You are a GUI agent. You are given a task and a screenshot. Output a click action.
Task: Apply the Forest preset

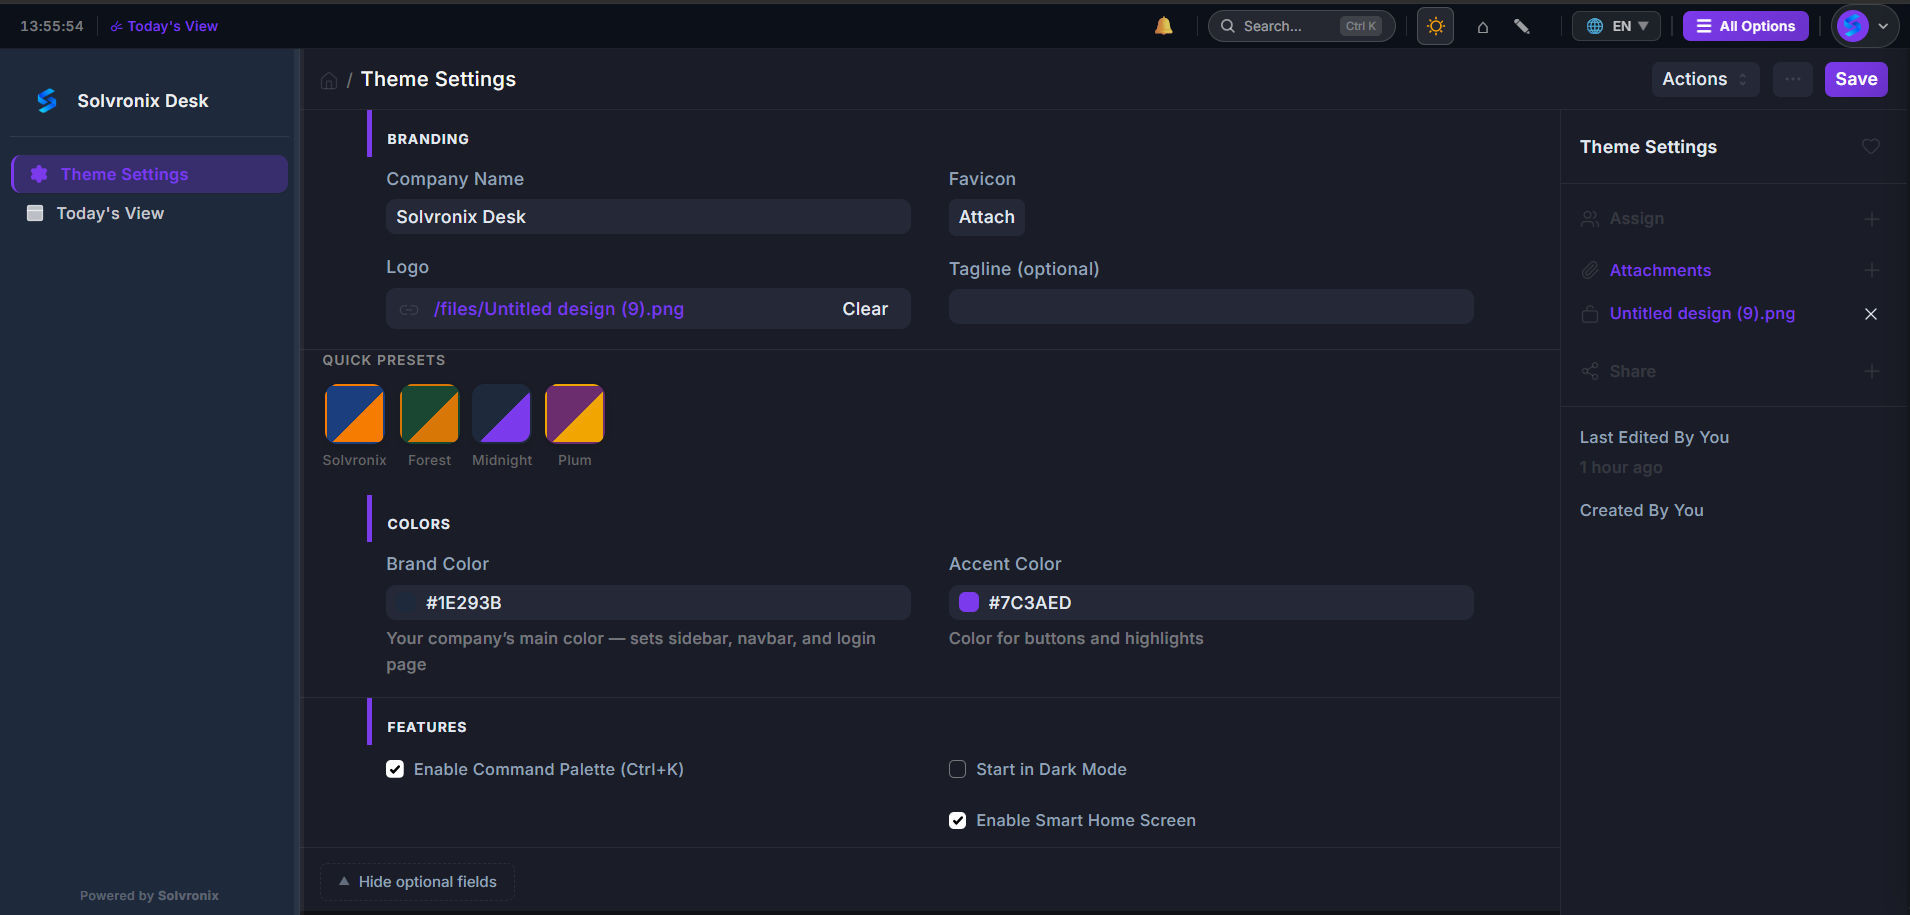(x=429, y=413)
